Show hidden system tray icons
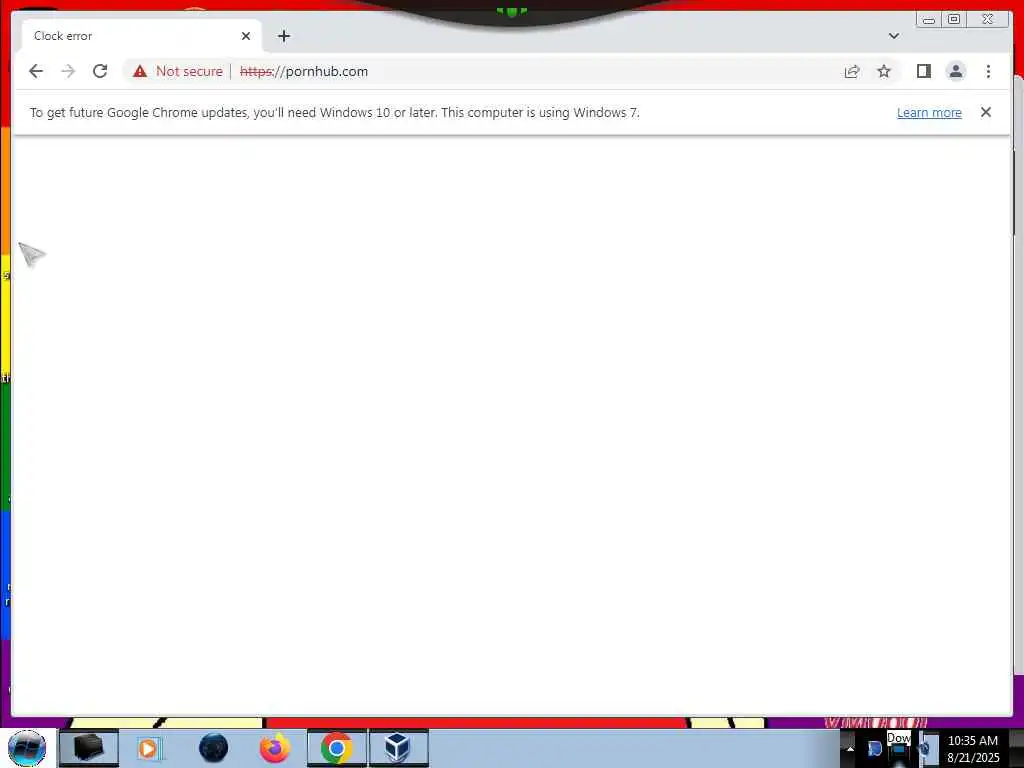 click(x=850, y=749)
